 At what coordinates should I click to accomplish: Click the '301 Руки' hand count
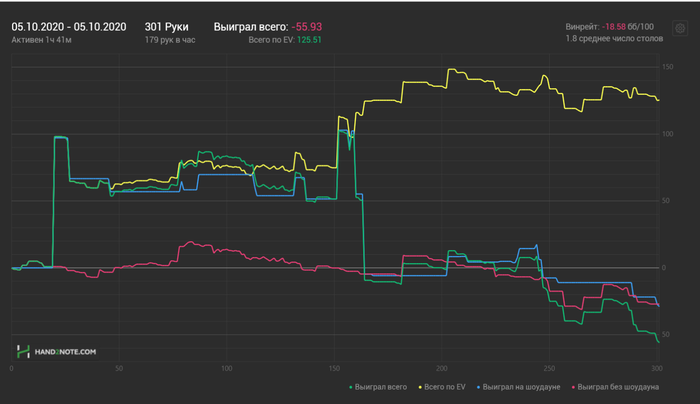(167, 27)
